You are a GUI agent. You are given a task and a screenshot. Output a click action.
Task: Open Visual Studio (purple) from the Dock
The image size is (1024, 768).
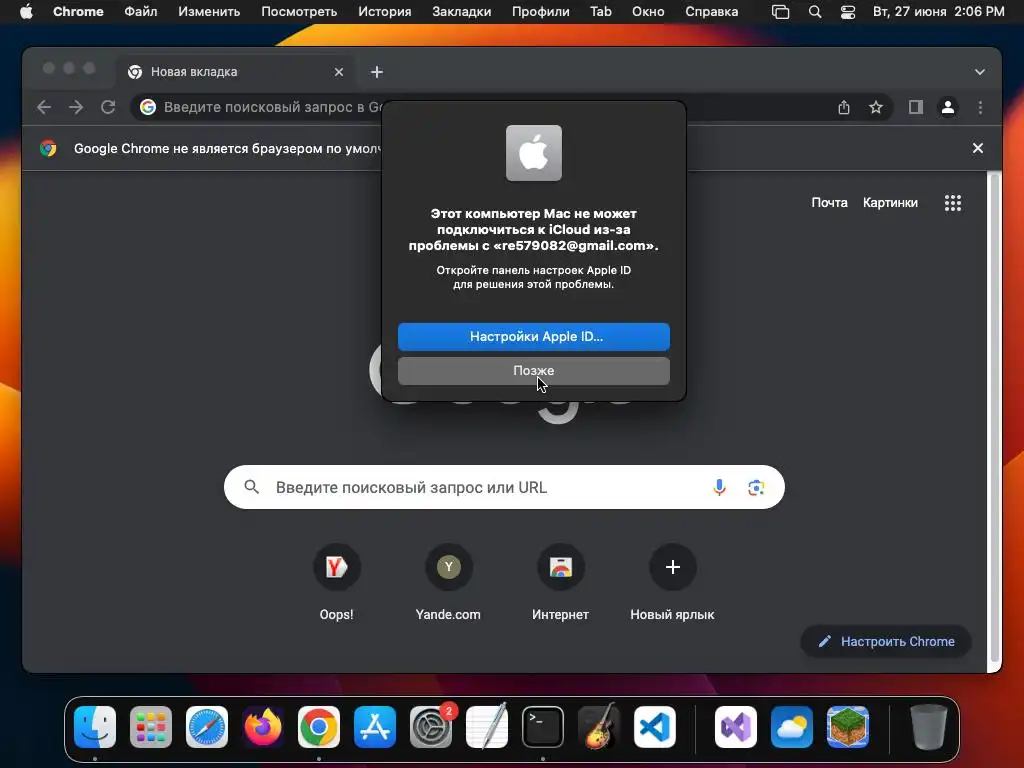(x=736, y=727)
